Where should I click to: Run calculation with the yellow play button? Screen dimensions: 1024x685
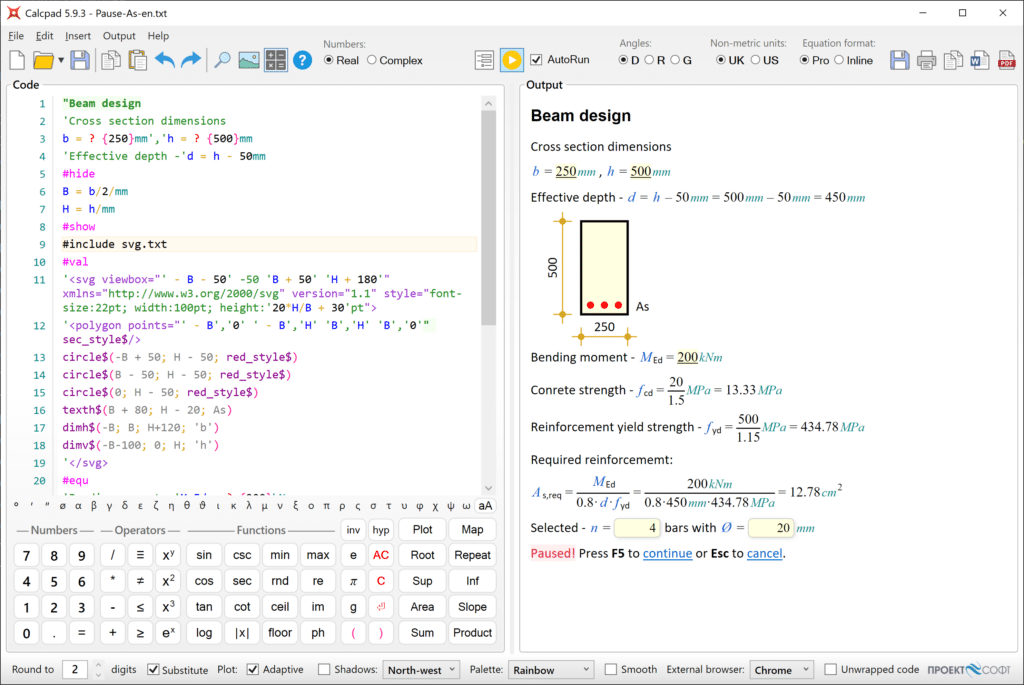tap(511, 60)
